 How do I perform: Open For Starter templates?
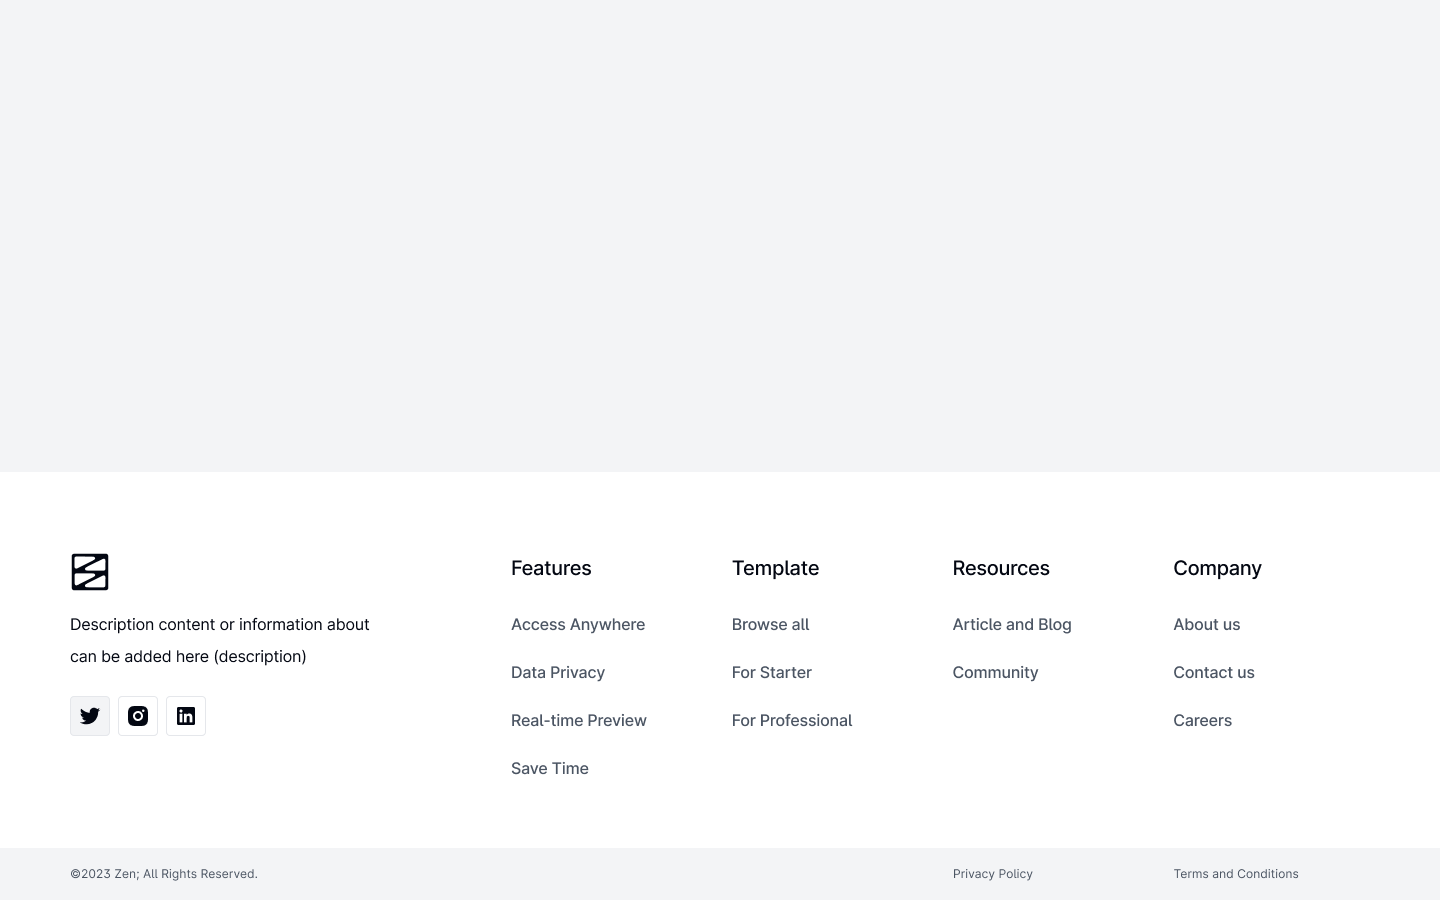(772, 672)
